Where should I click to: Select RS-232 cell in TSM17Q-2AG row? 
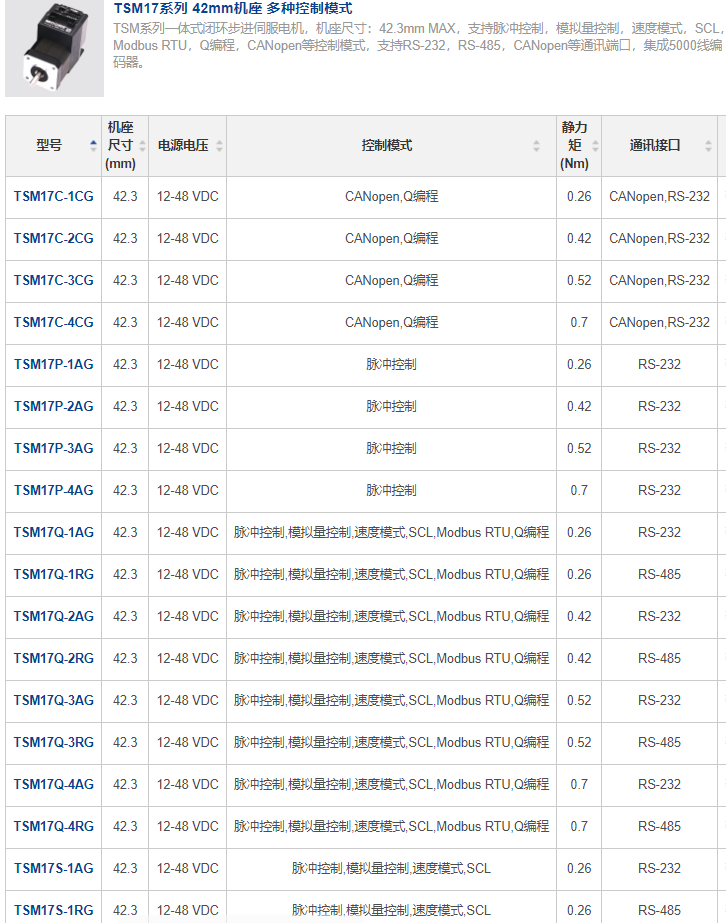tap(659, 616)
